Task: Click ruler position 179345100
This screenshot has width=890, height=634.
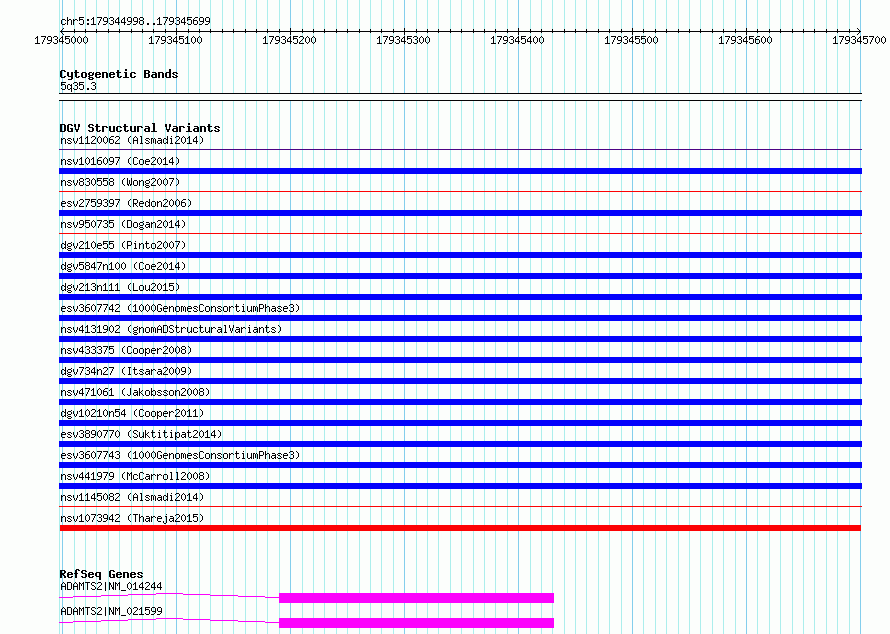Action: point(175,40)
